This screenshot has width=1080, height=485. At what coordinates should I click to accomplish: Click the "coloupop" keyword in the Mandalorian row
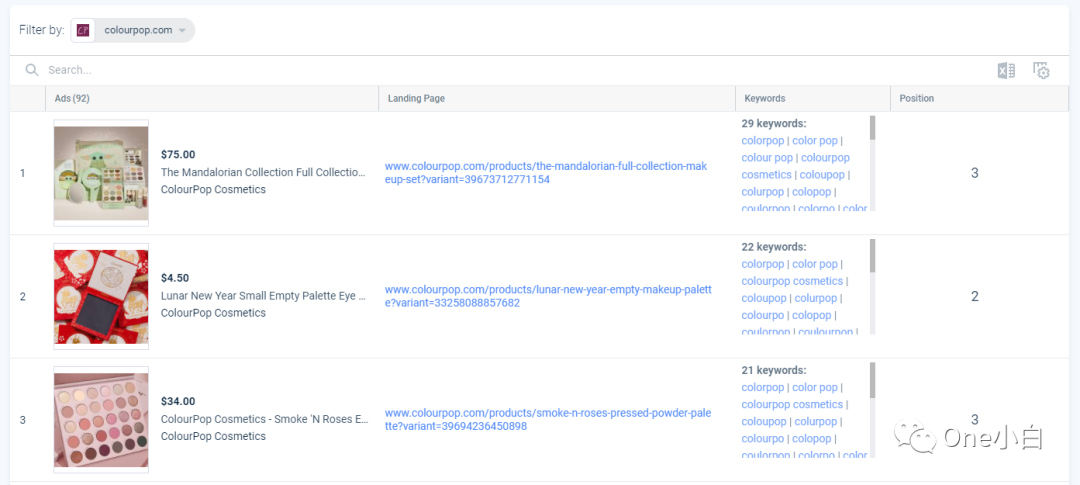pos(822,175)
